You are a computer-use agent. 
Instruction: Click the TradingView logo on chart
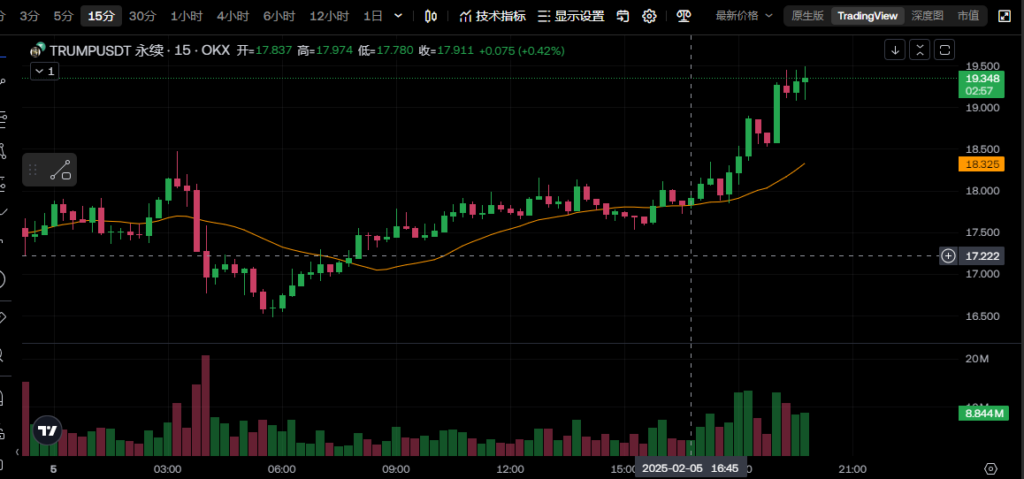(x=46, y=431)
